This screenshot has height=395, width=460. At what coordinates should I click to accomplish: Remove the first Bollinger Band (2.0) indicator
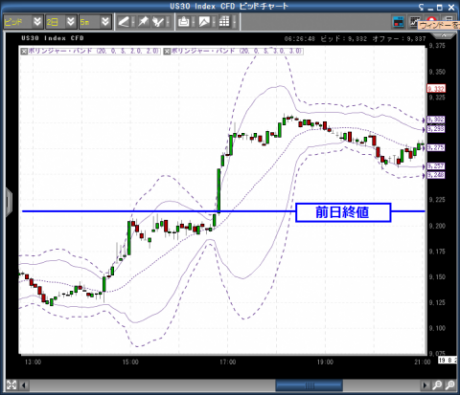[x=24, y=51]
